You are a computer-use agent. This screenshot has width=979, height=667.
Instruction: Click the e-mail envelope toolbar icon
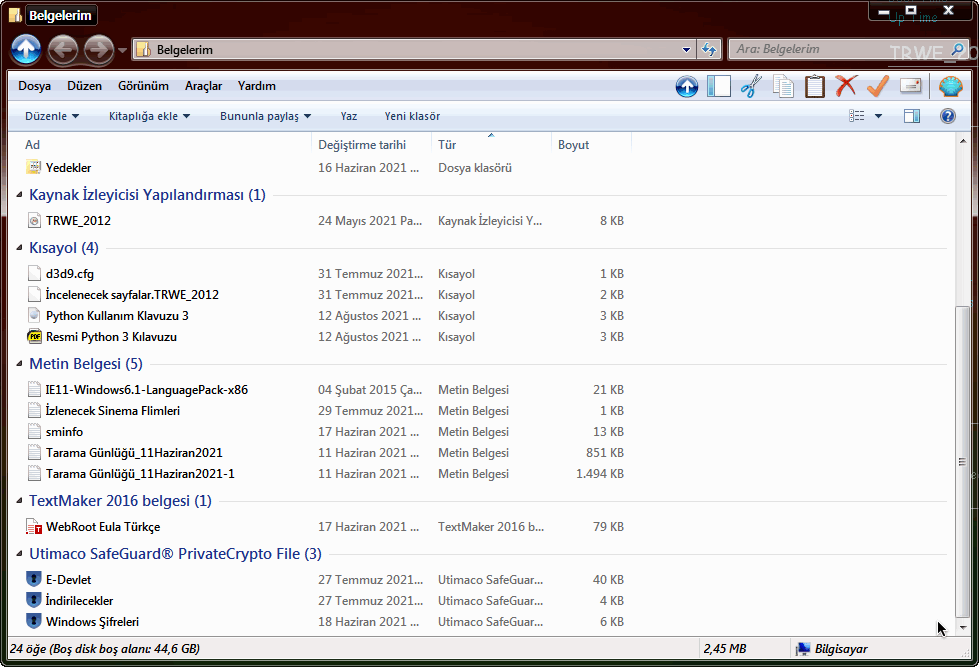pos(911,86)
